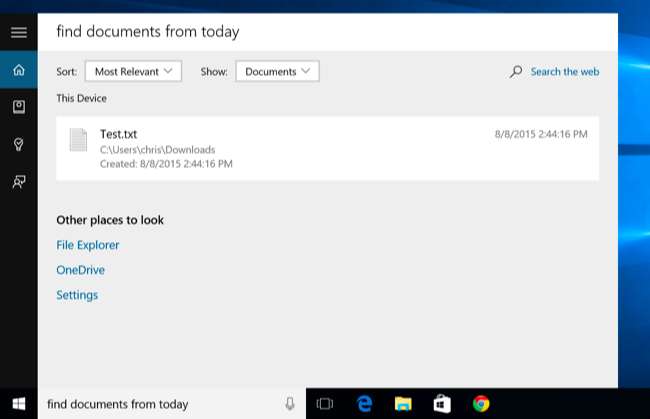Click the Settings link under Other places

(77, 295)
